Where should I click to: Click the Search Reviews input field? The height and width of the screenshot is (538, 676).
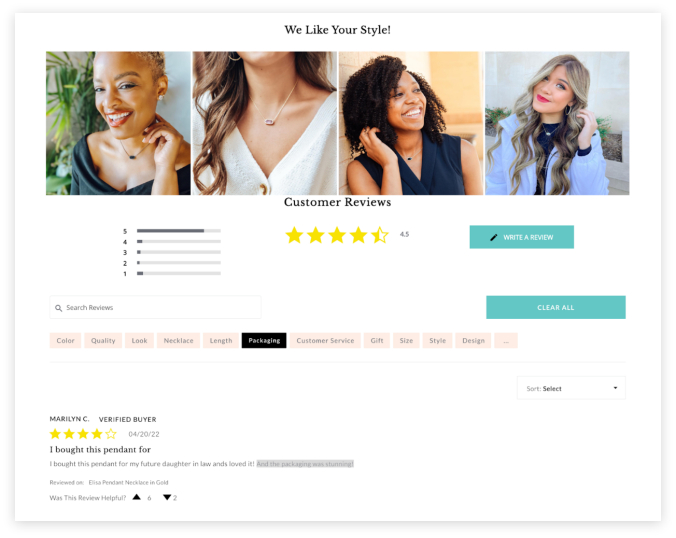pyautogui.click(x=155, y=307)
